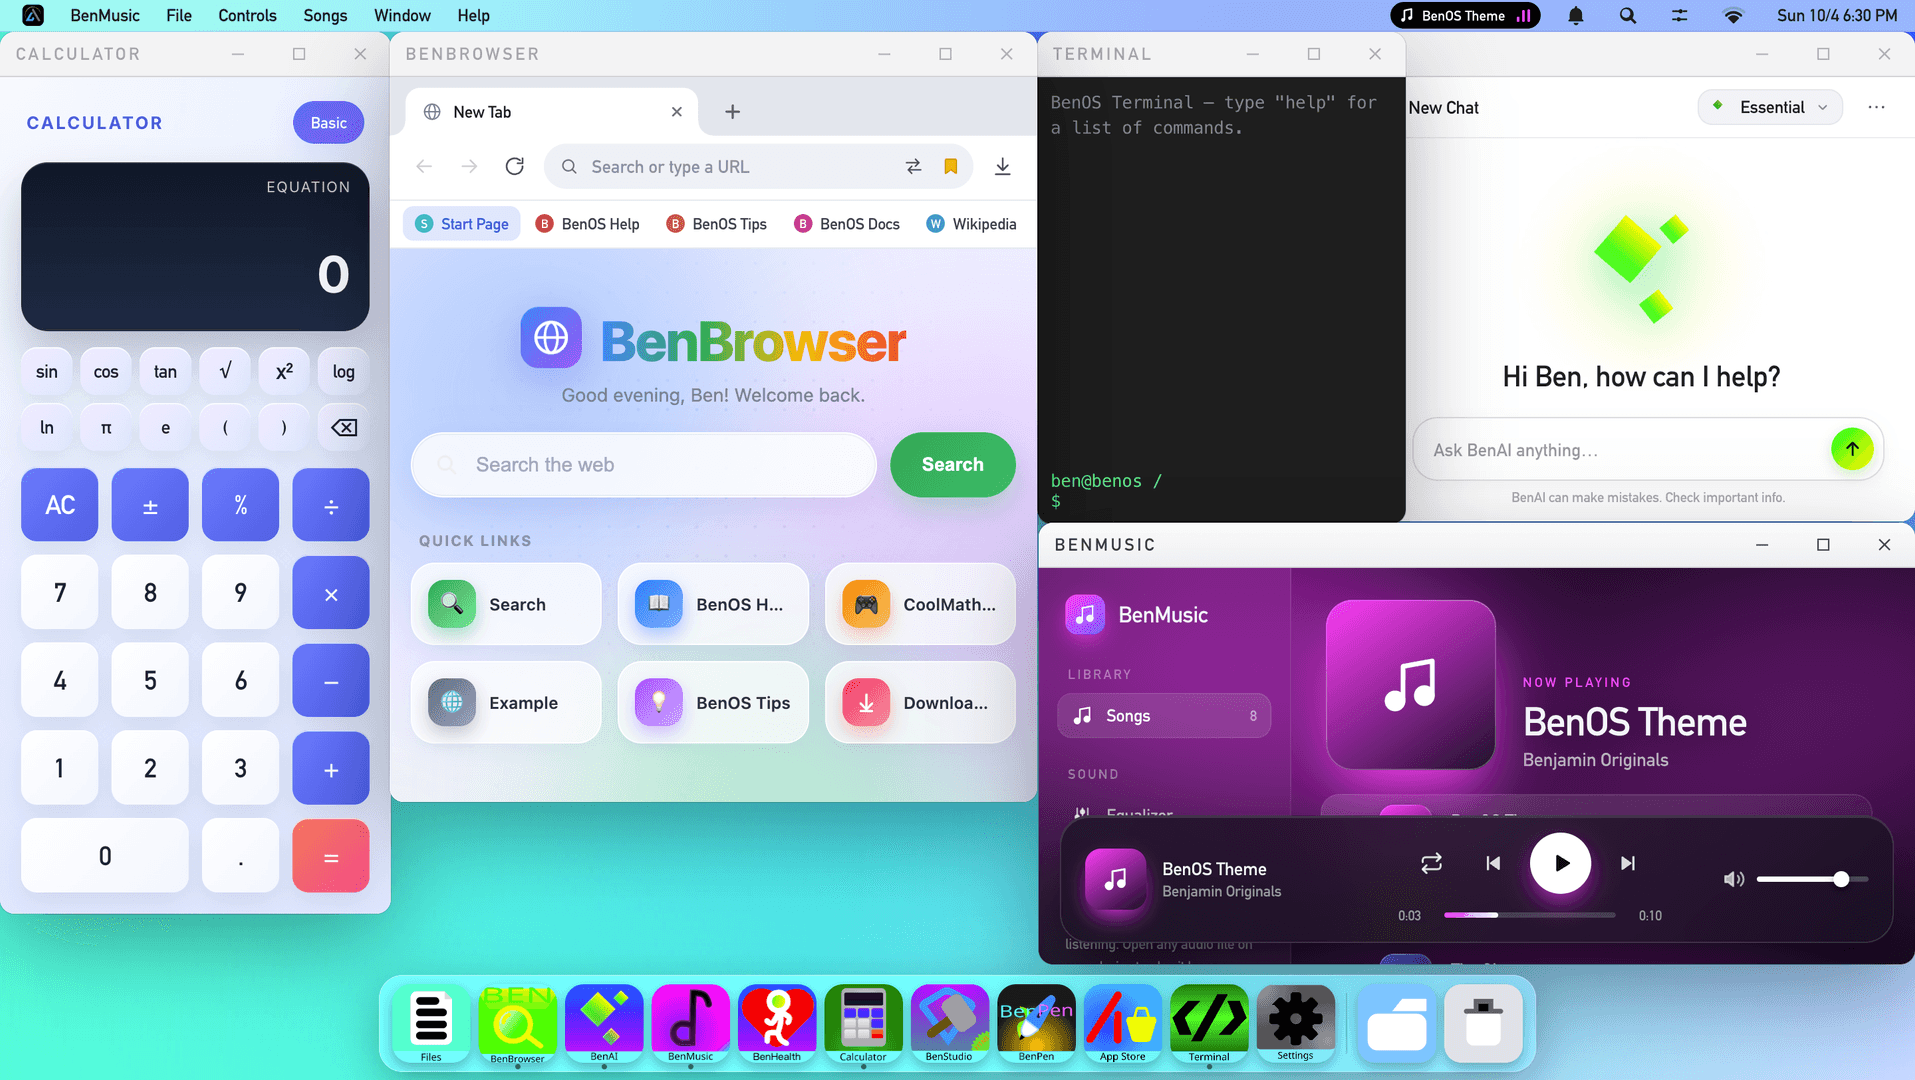Click the sin function in Calculator

(47, 372)
